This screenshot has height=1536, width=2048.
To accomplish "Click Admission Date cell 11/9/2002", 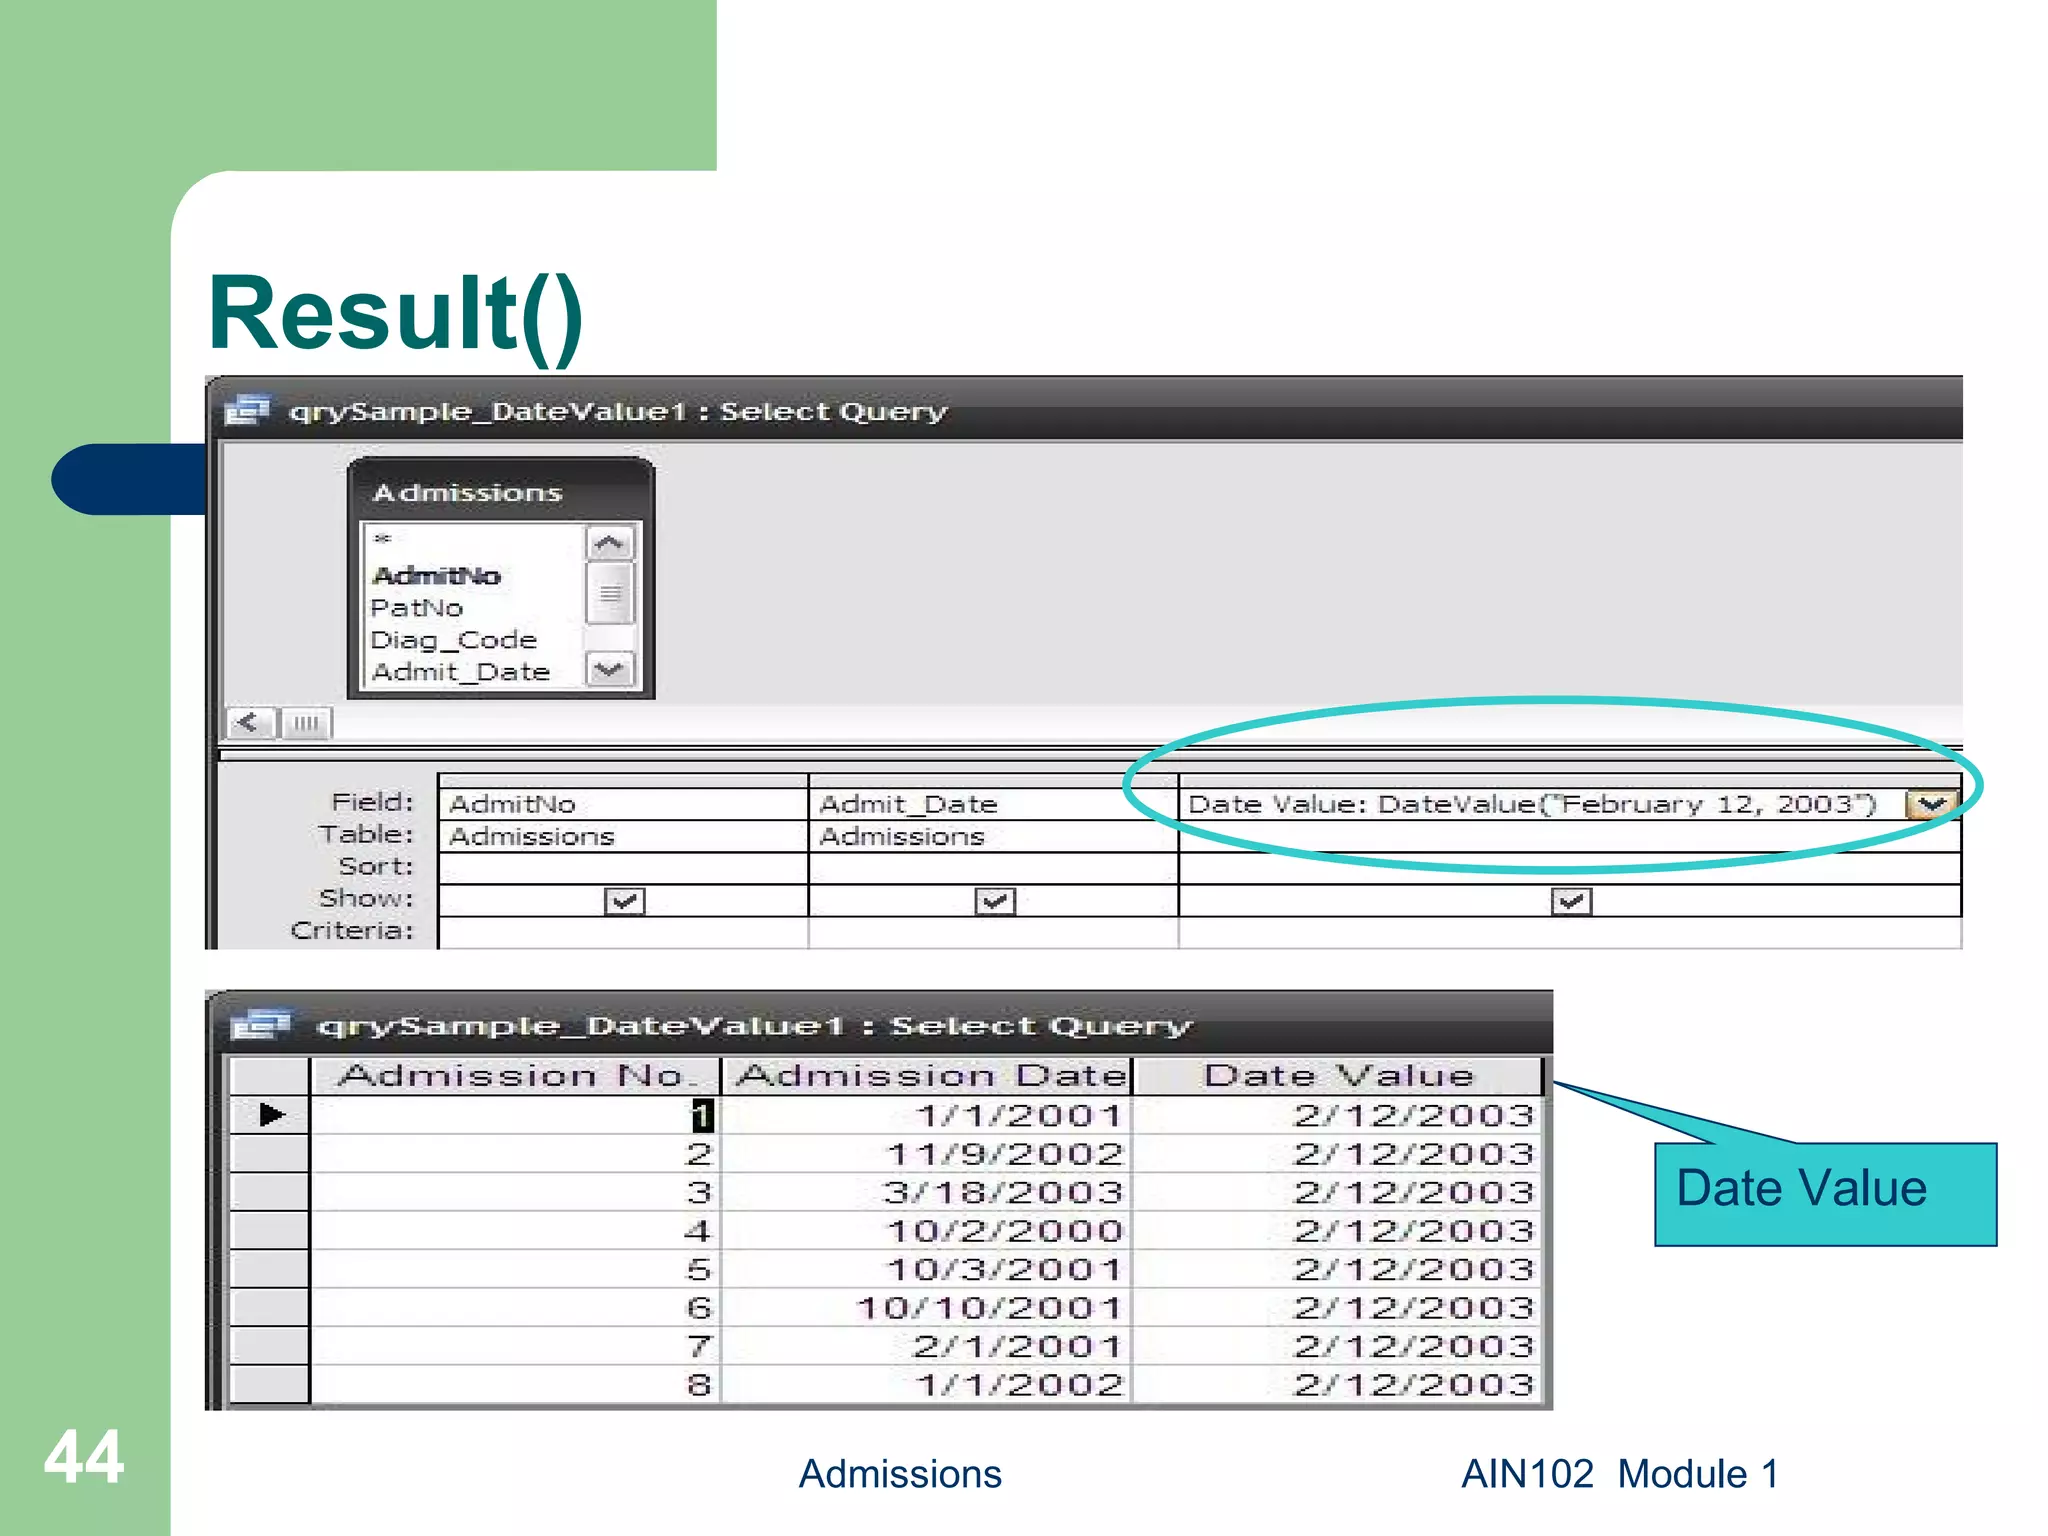I will (927, 1153).
